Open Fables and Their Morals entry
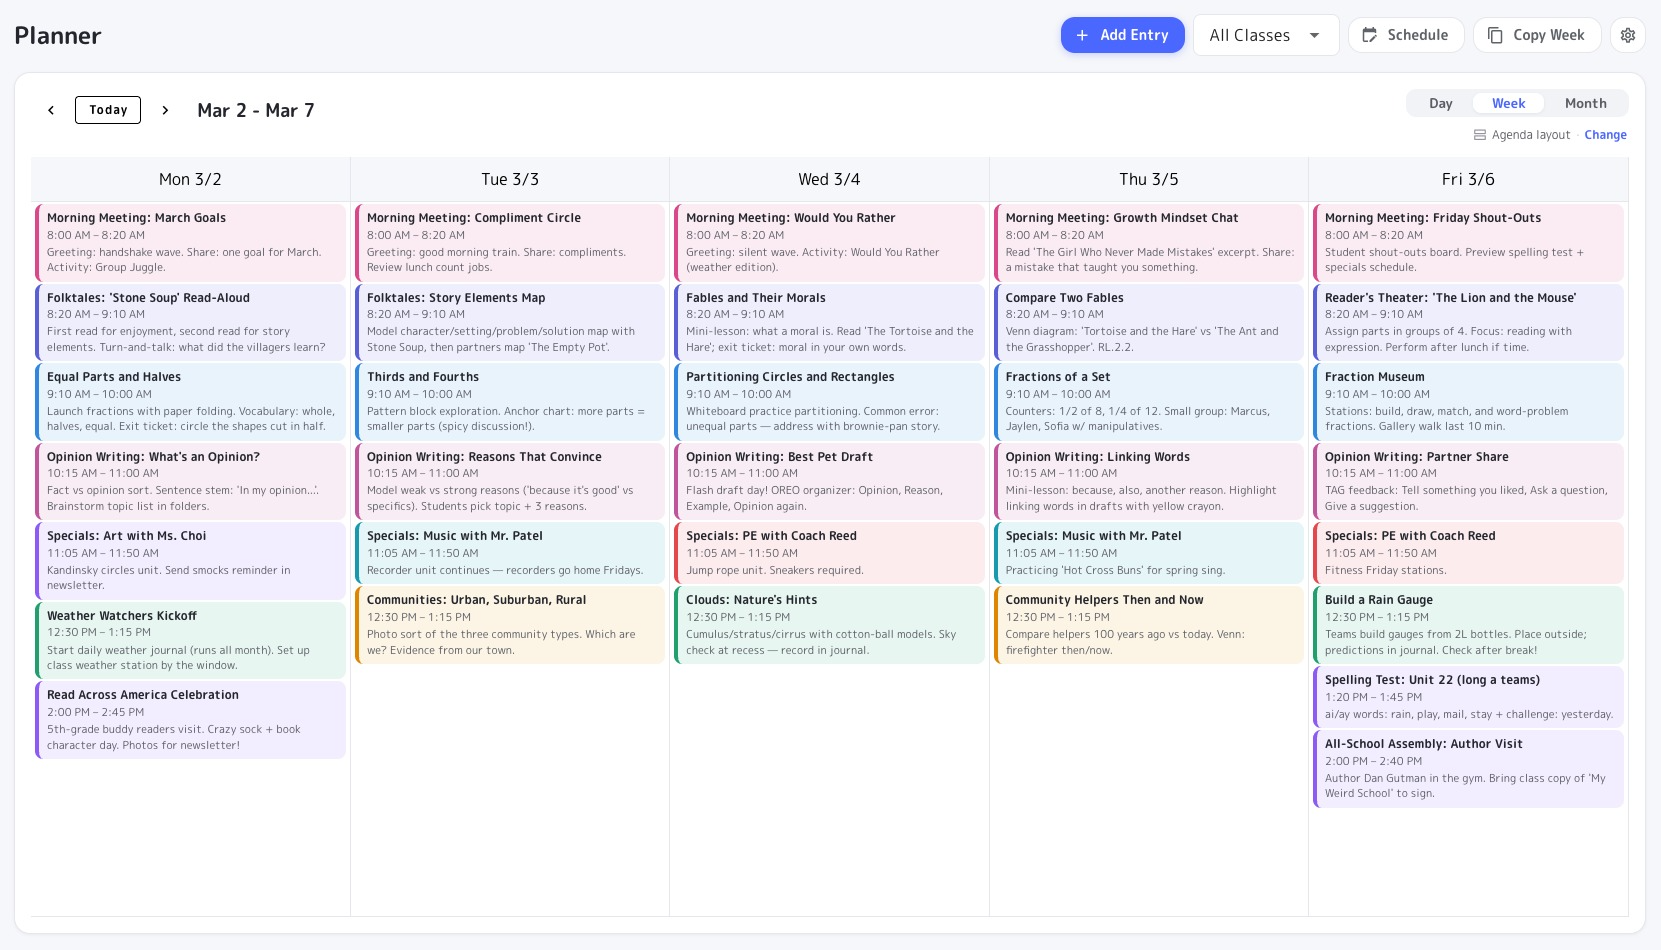1661x950 pixels. tap(829, 322)
